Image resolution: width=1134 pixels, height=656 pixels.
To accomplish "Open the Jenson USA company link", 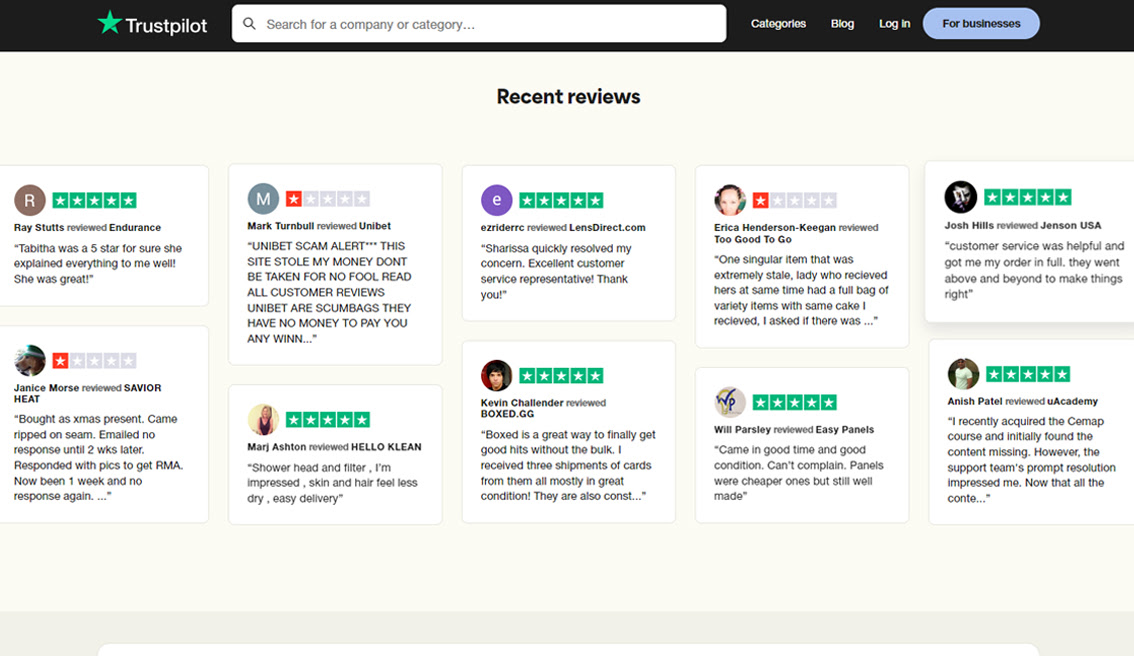I will (x=1070, y=225).
